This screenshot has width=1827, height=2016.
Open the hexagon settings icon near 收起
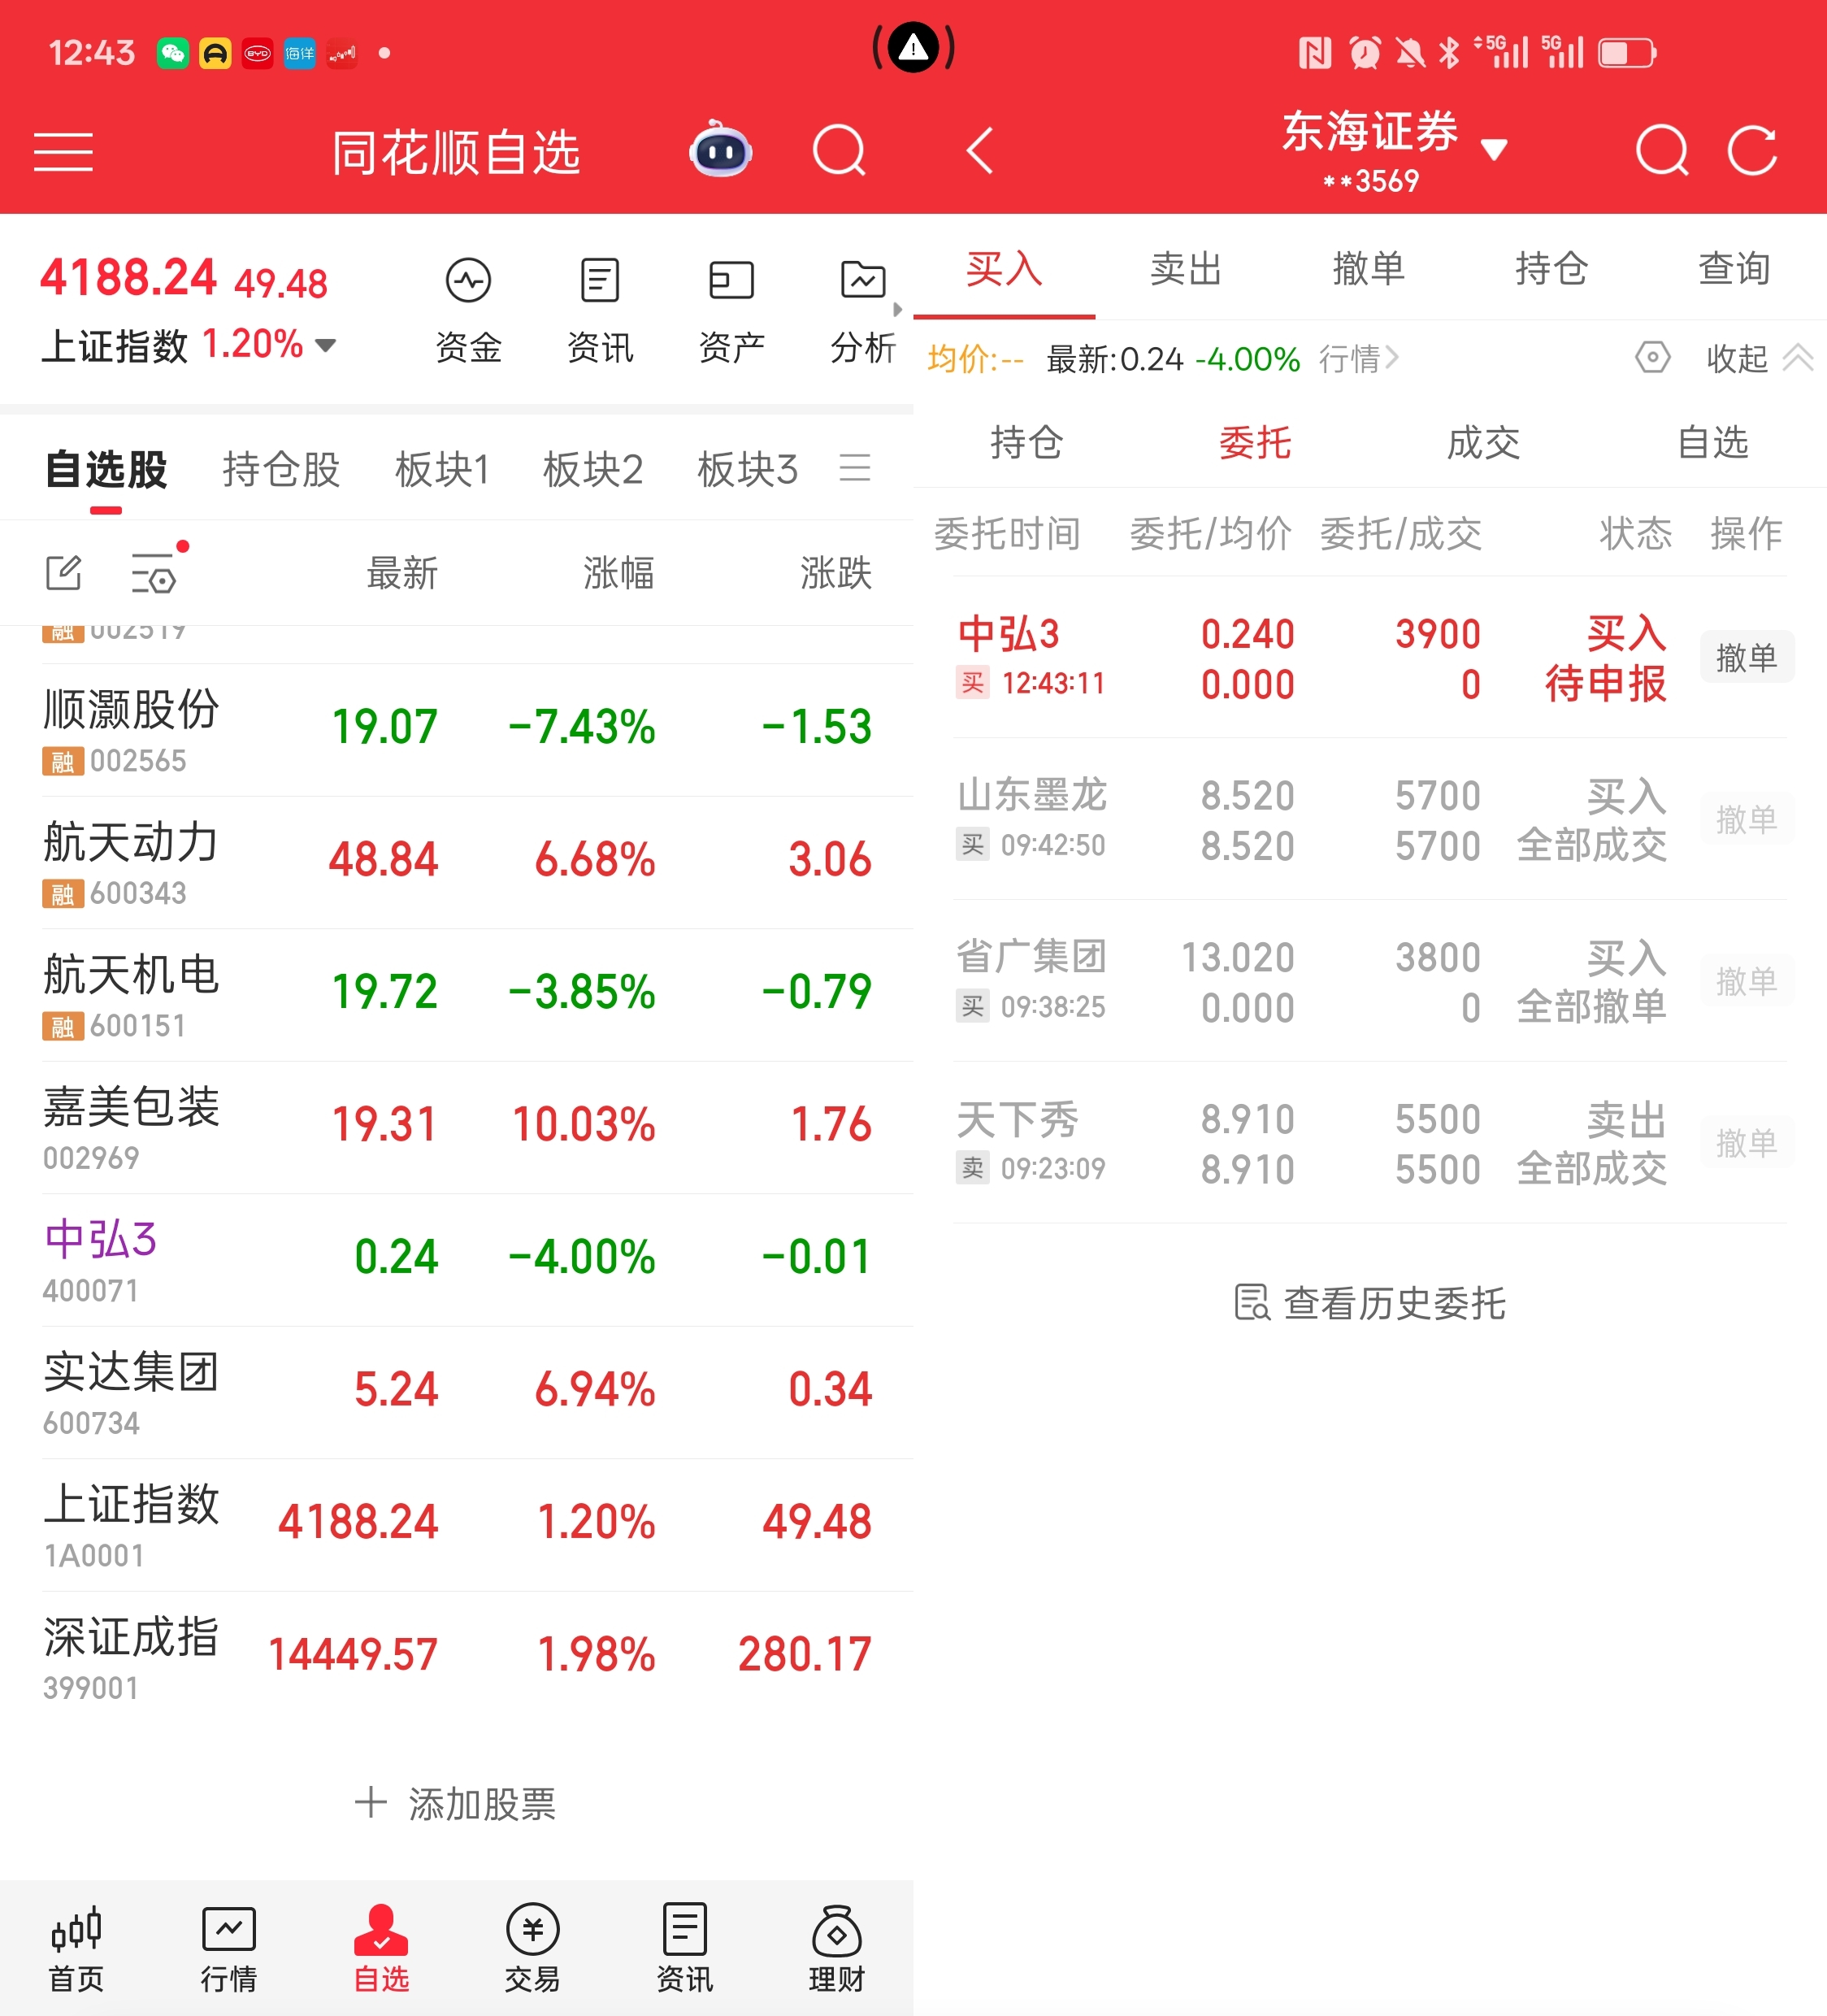tap(1652, 357)
